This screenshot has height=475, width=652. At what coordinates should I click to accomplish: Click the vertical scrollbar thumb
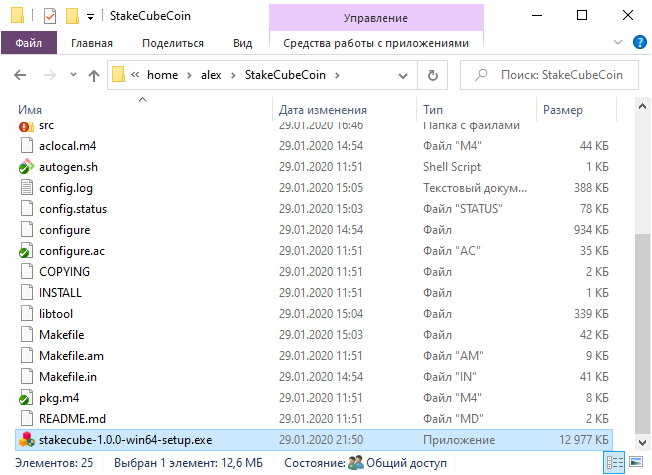tap(642, 333)
